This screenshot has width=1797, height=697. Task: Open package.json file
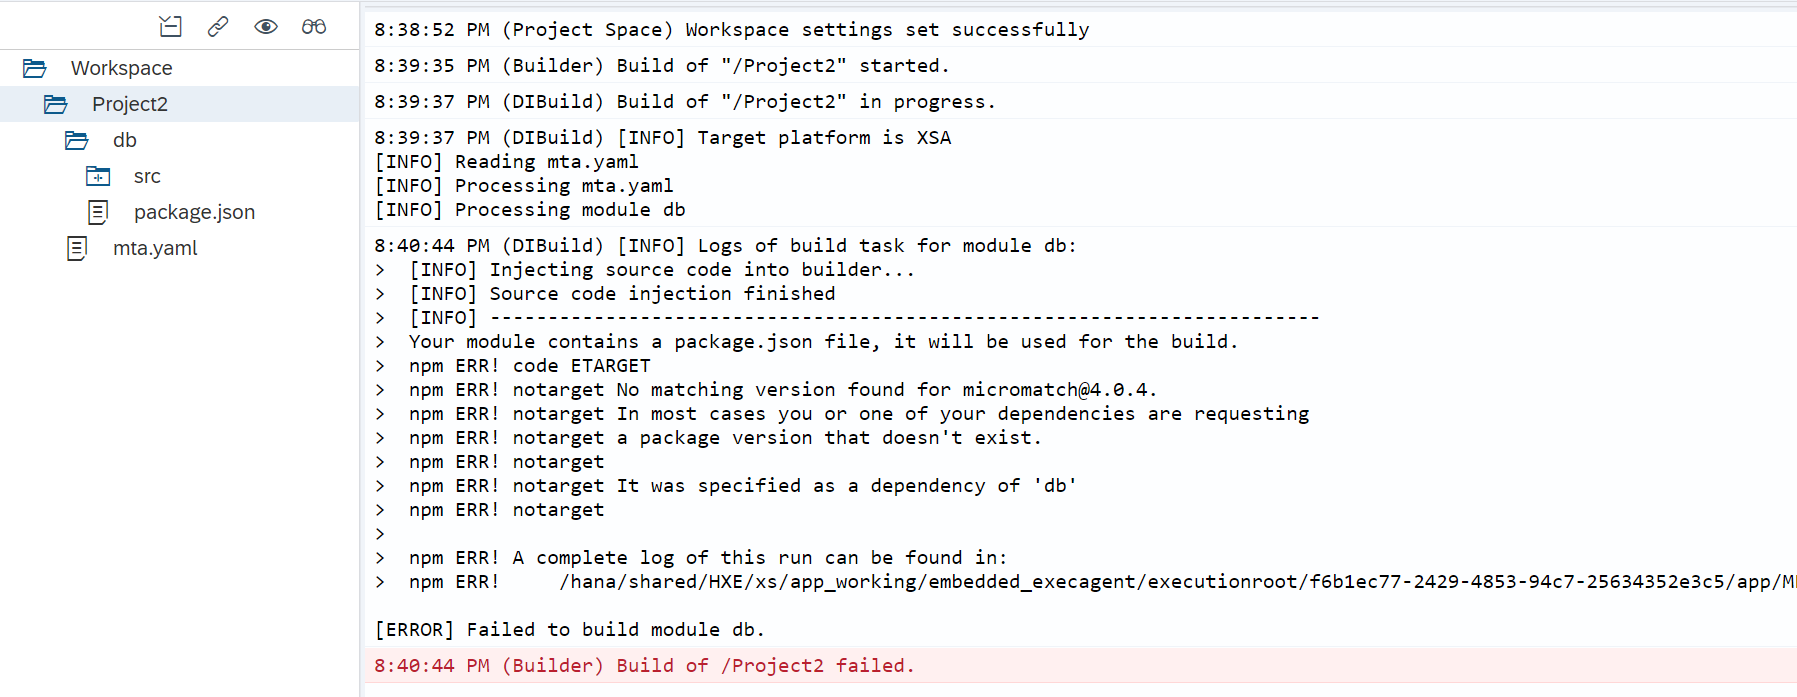[x=194, y=212]
